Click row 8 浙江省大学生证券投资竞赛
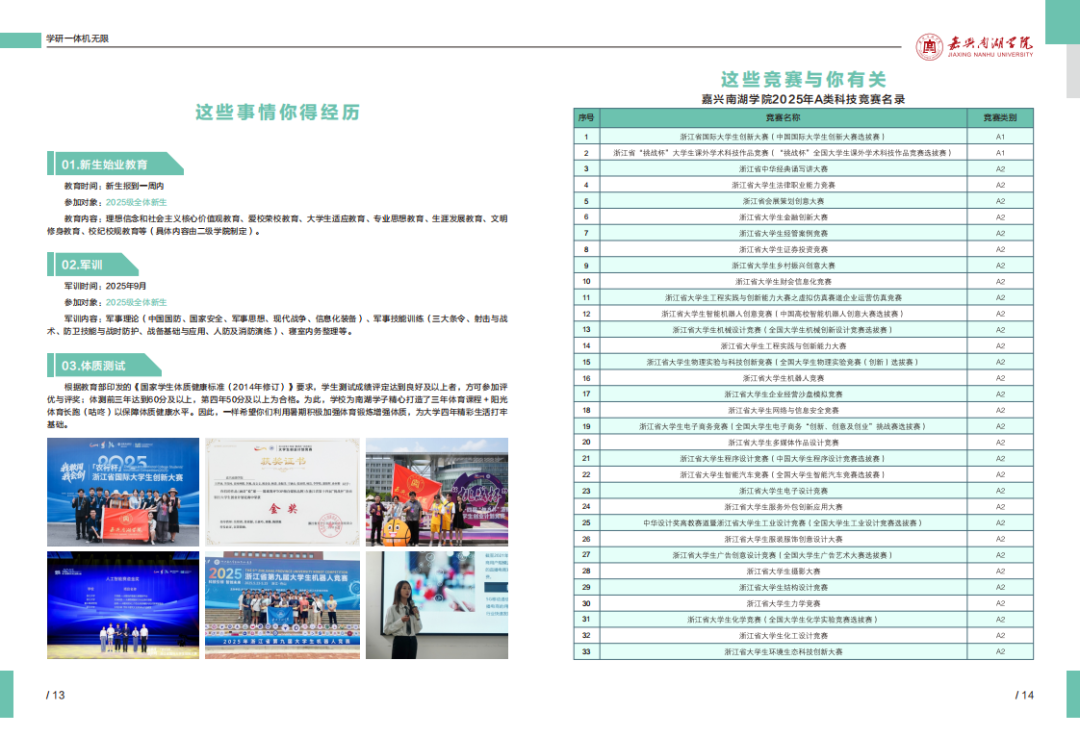 click(803, 249)
